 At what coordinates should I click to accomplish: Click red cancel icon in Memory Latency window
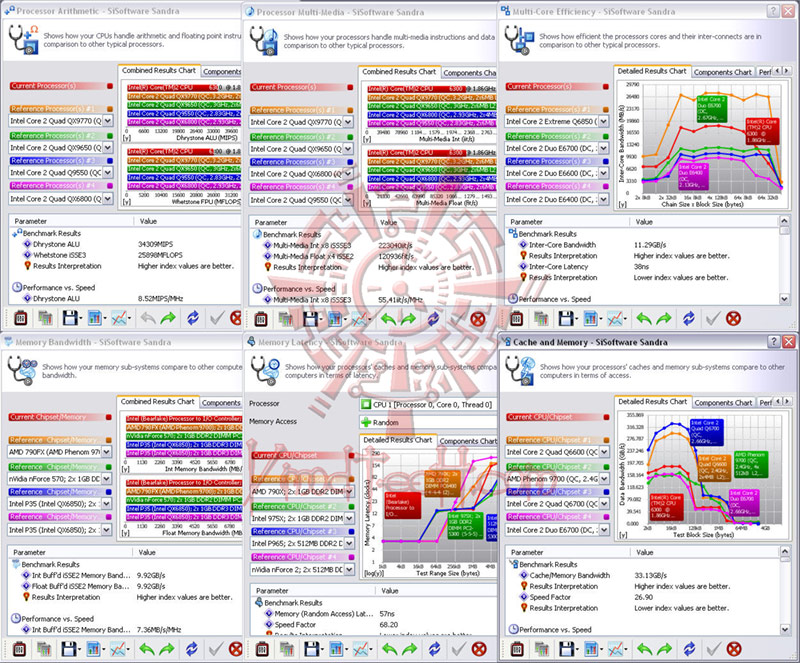pyautogui.click(x=479, y=649)
